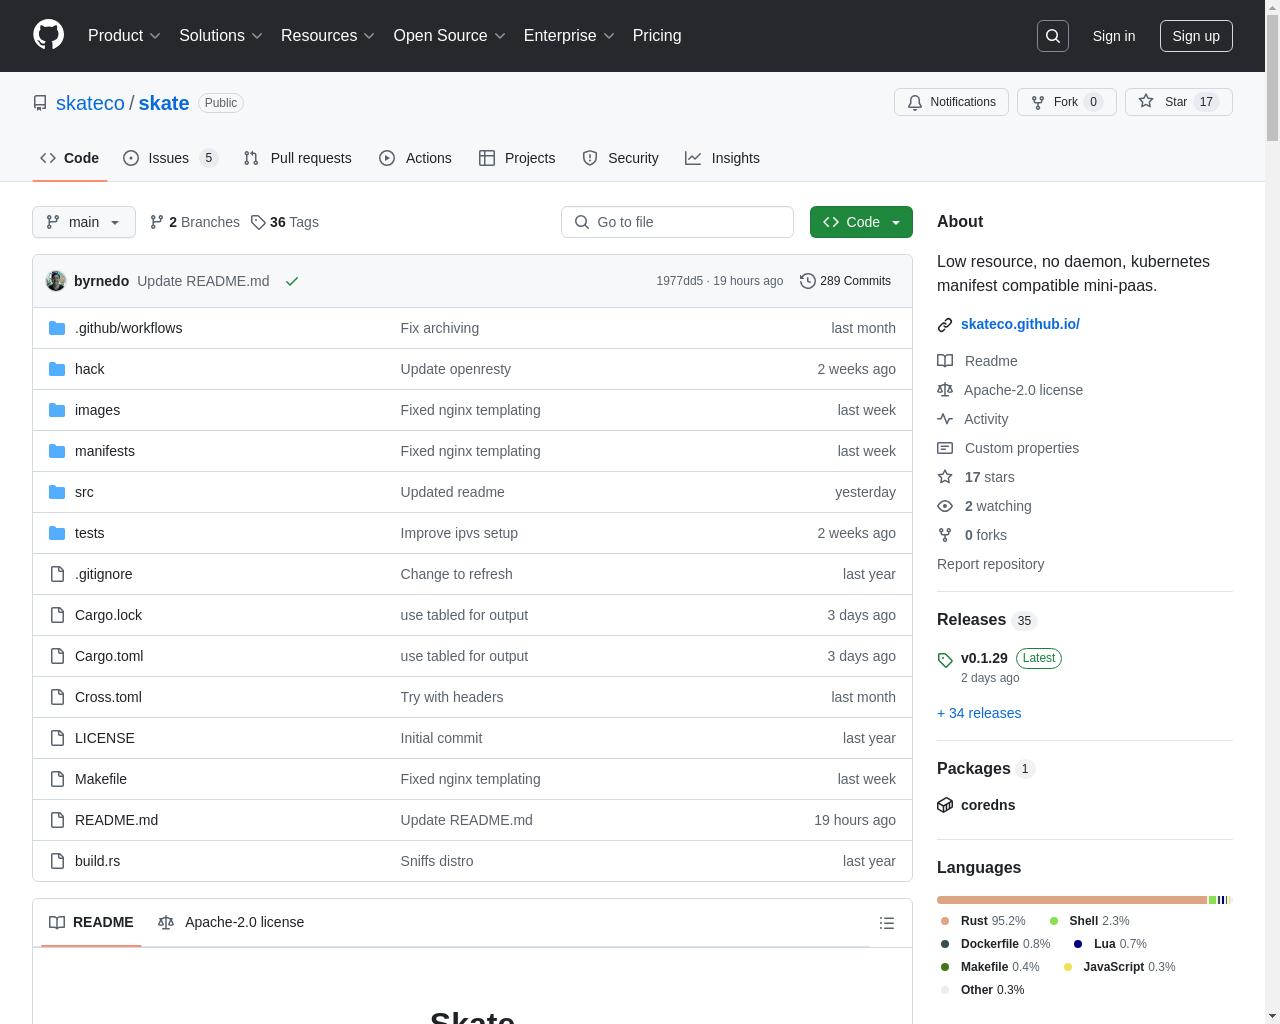Screen dimensions: 1280x1024
Task: Expand the Resources menu
Action: tap(328, 35)
